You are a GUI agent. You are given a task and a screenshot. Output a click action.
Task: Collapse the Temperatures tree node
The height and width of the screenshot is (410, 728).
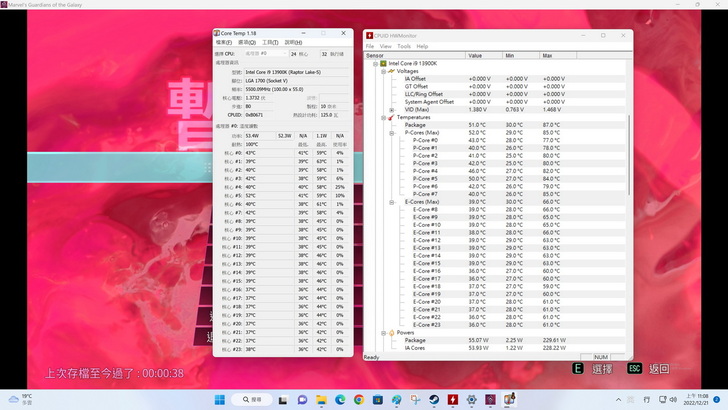click(384, 117)
